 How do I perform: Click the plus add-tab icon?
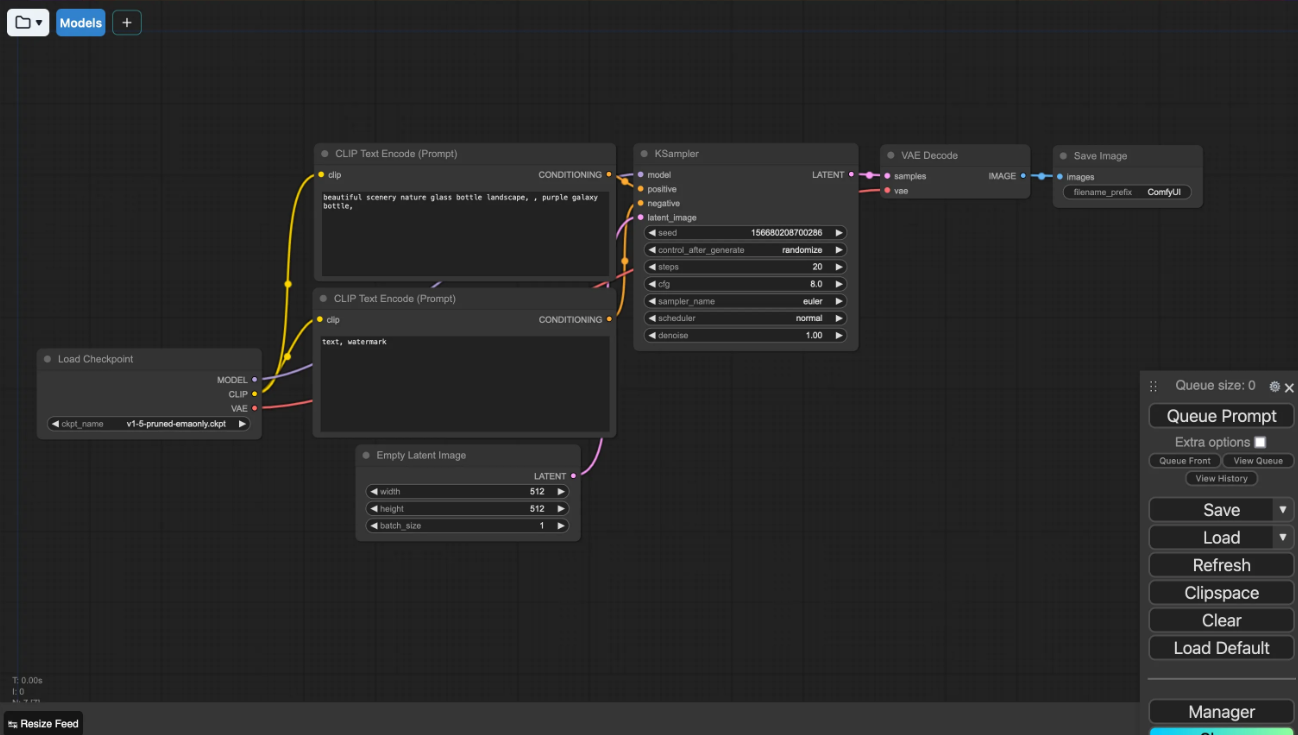coord(126,22)
